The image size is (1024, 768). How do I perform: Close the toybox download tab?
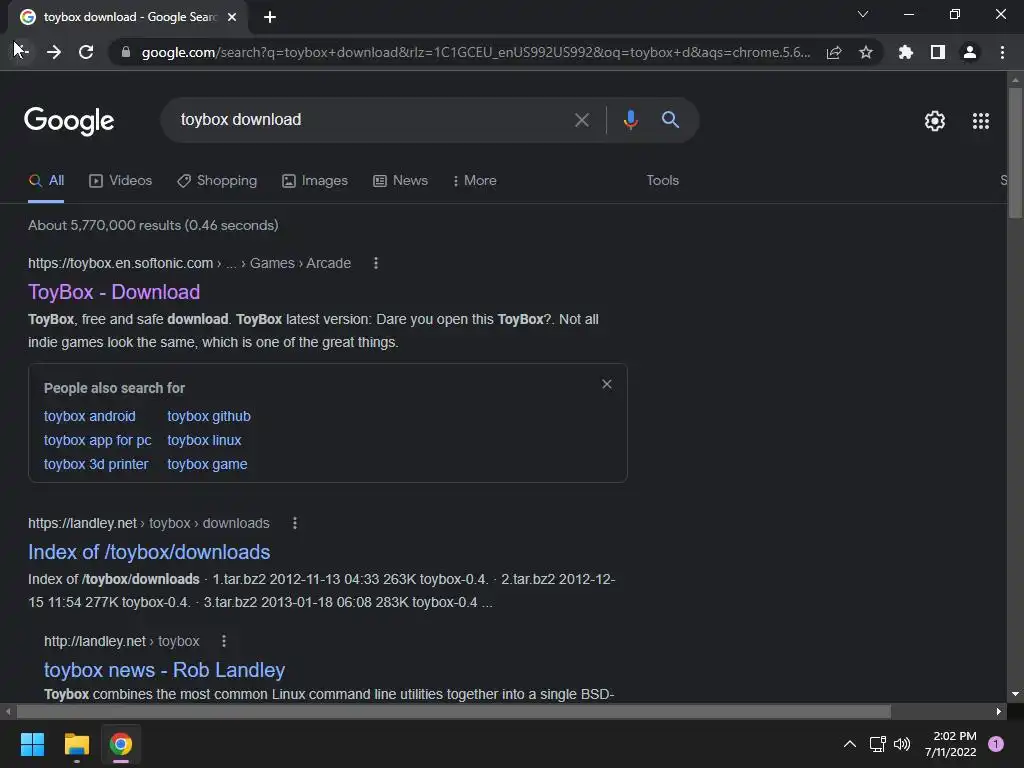click(232, 17)
